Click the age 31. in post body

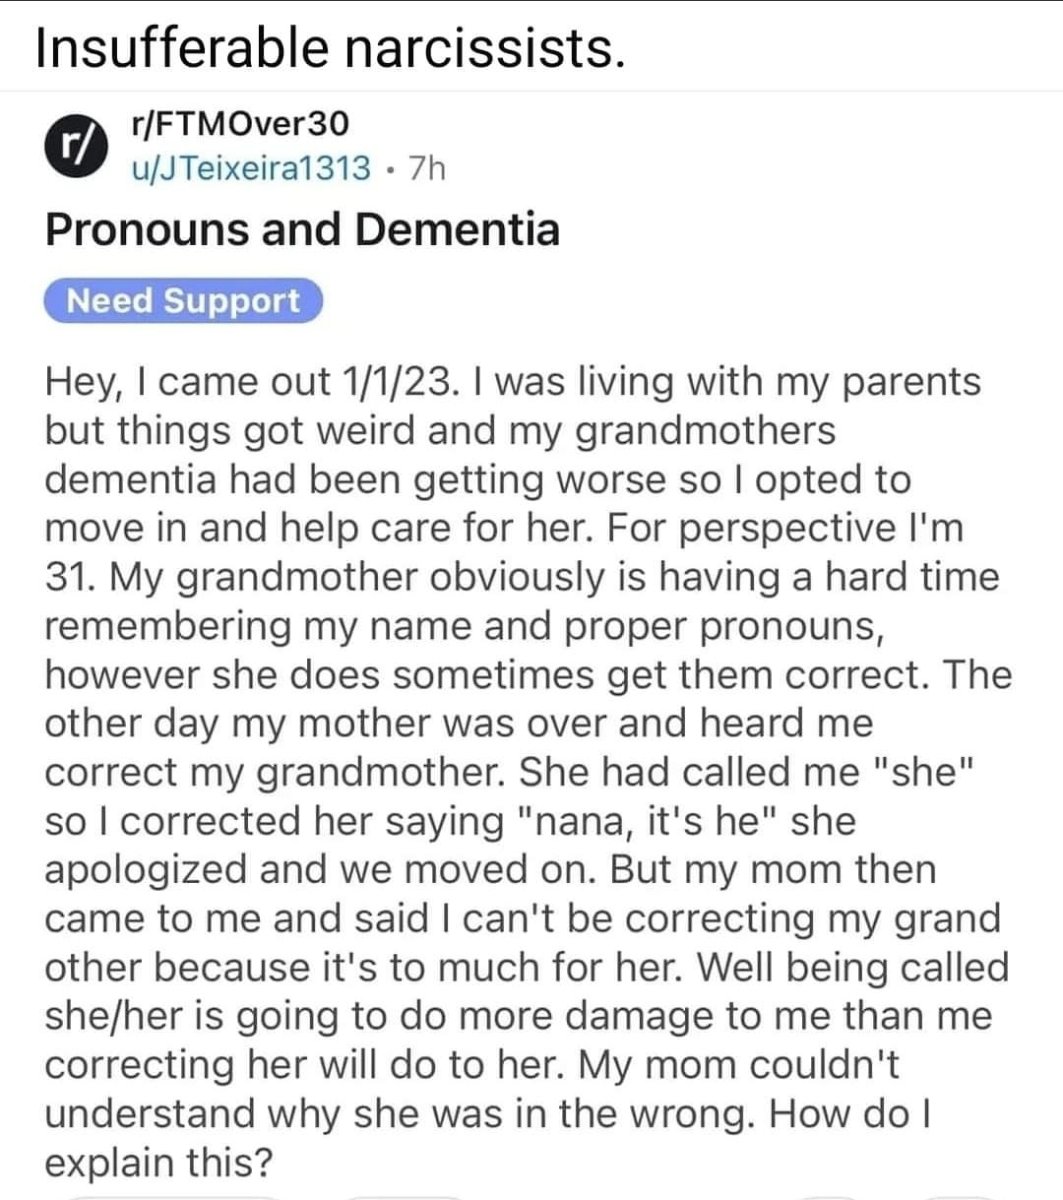pos(70,578)
